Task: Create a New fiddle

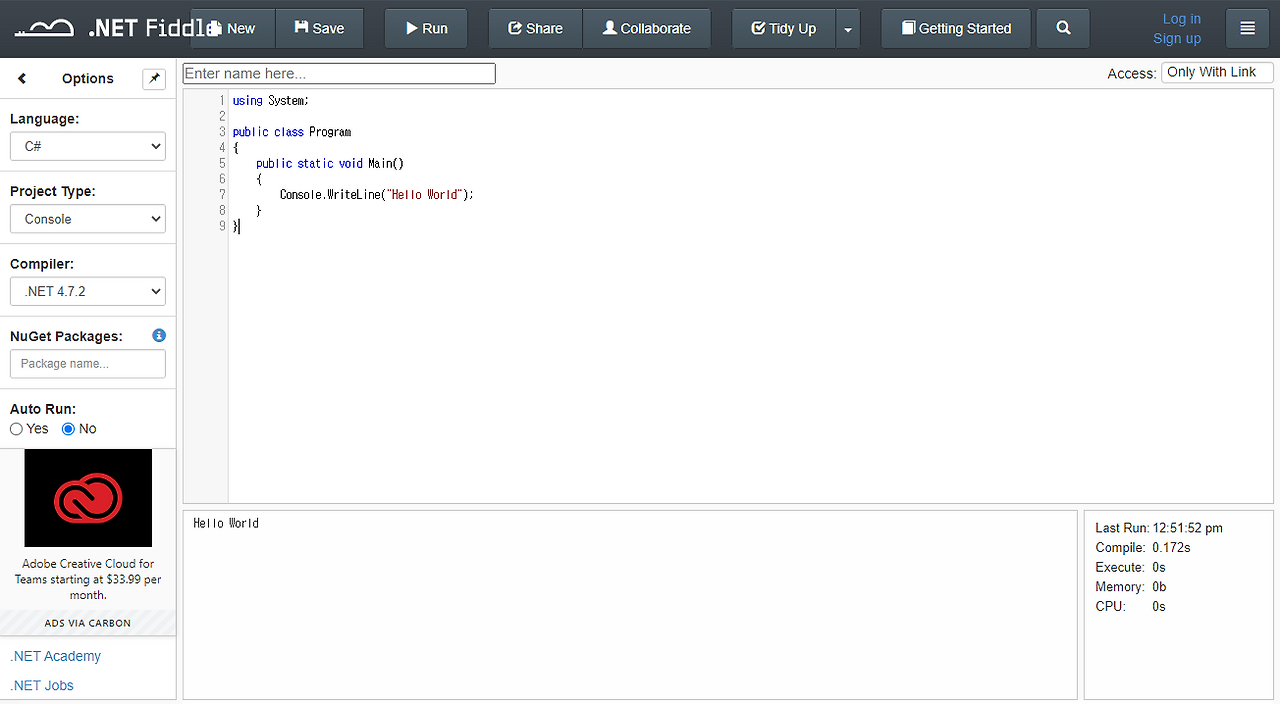Action: (232, 27)
